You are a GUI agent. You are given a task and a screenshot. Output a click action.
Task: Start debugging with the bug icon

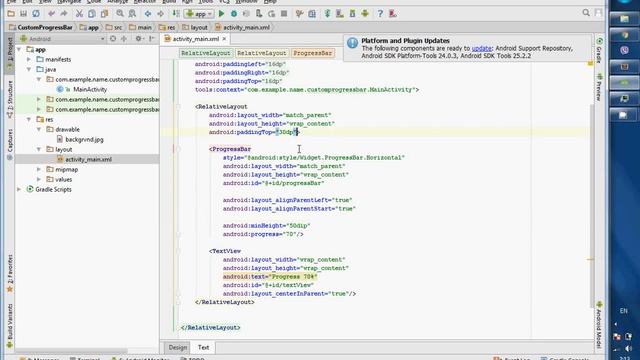click(x=234, y=13)
